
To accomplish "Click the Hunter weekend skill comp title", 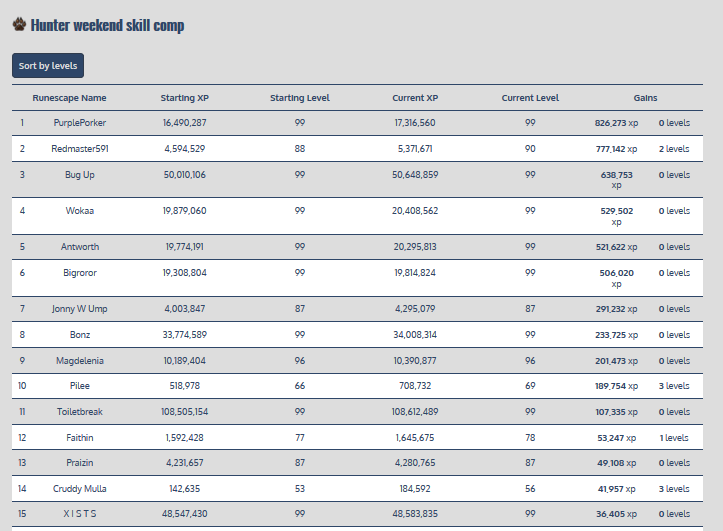I will tap(107, 25).
